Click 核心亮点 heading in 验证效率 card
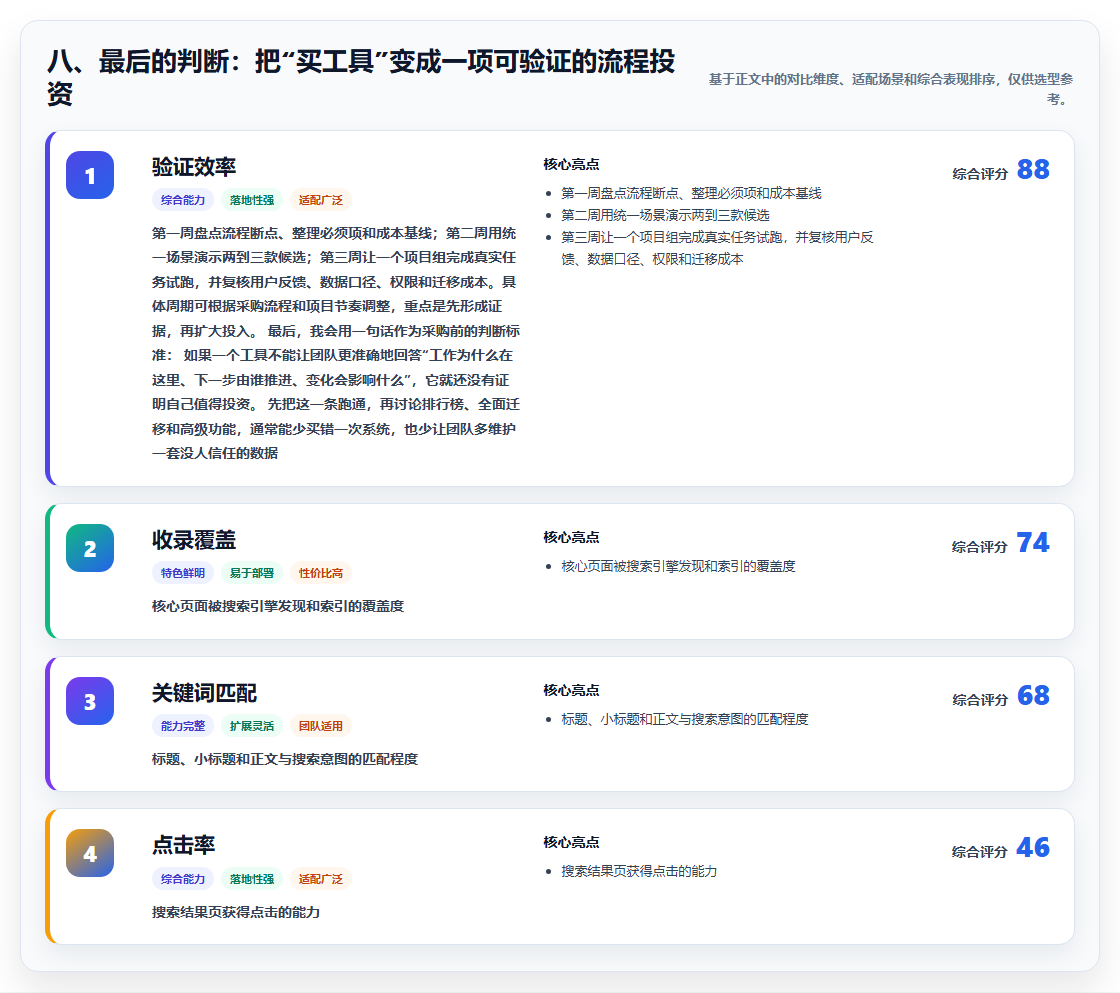1120x993 pixels. [x=571, y=164]
